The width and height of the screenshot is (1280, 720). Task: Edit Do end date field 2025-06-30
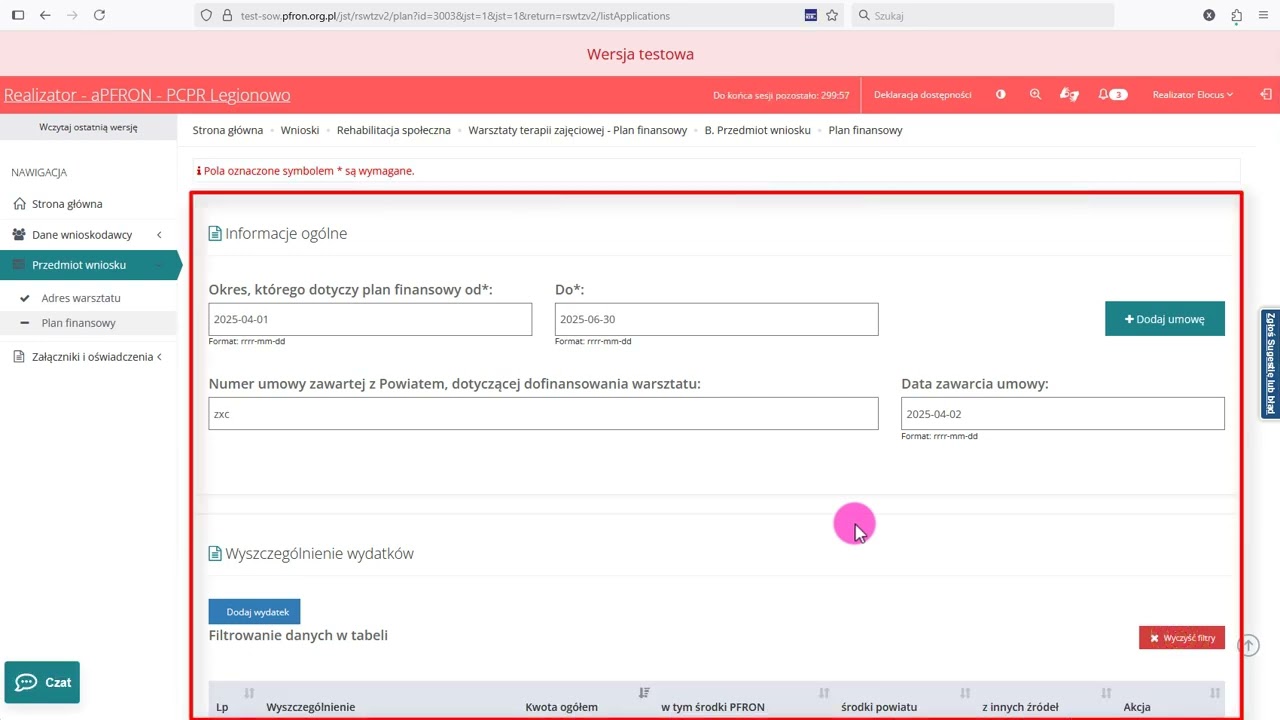tap(716, 320)
